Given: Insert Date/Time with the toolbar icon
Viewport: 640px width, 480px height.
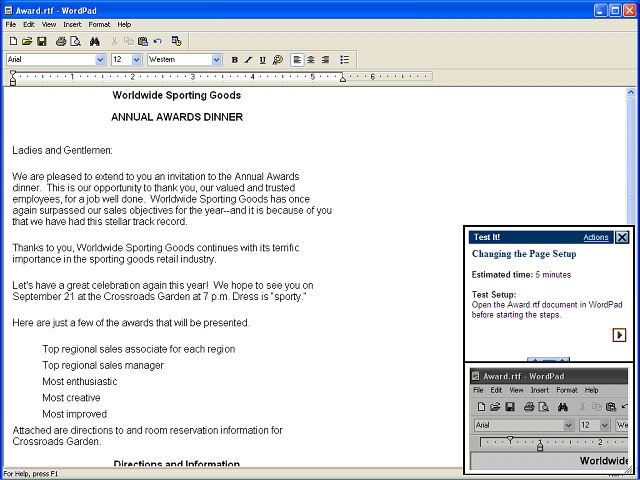Looking at the screenshot, I should coord(176,41).
